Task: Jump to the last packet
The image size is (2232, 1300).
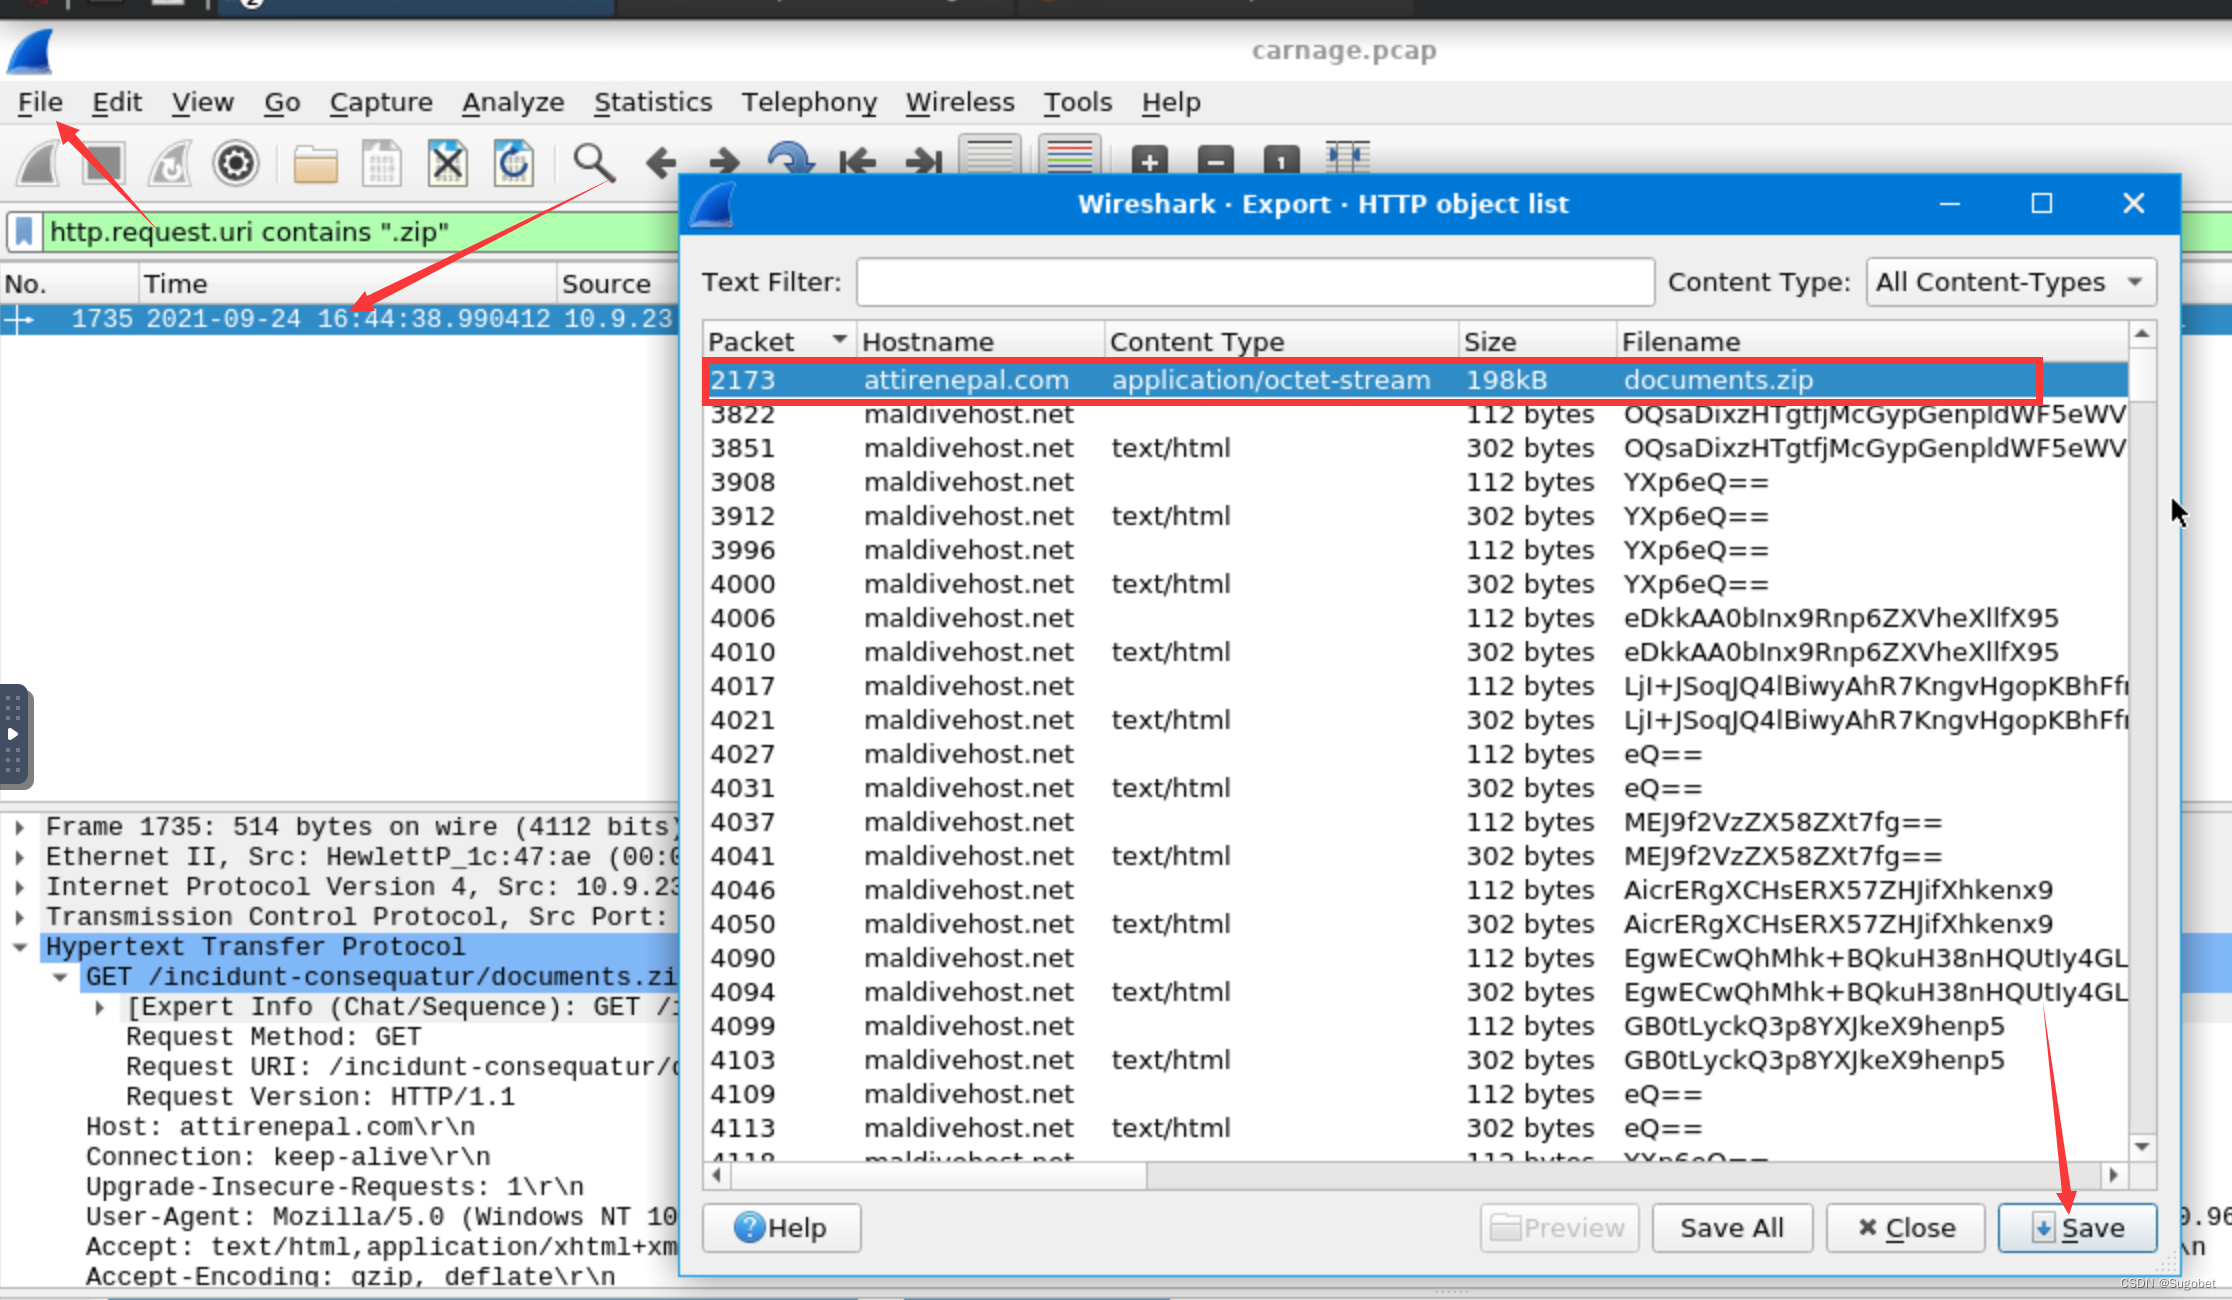Action: (923, 163)
